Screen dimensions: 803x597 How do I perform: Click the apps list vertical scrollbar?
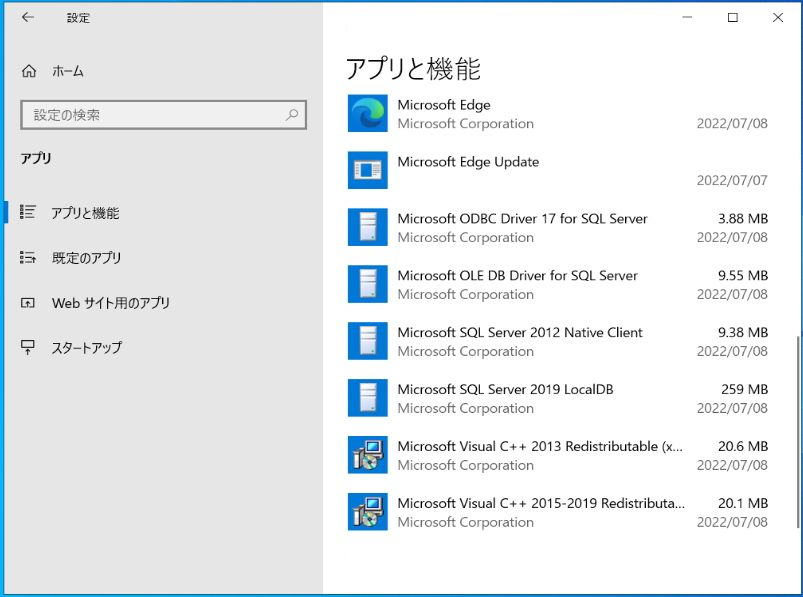coord(797,432)
